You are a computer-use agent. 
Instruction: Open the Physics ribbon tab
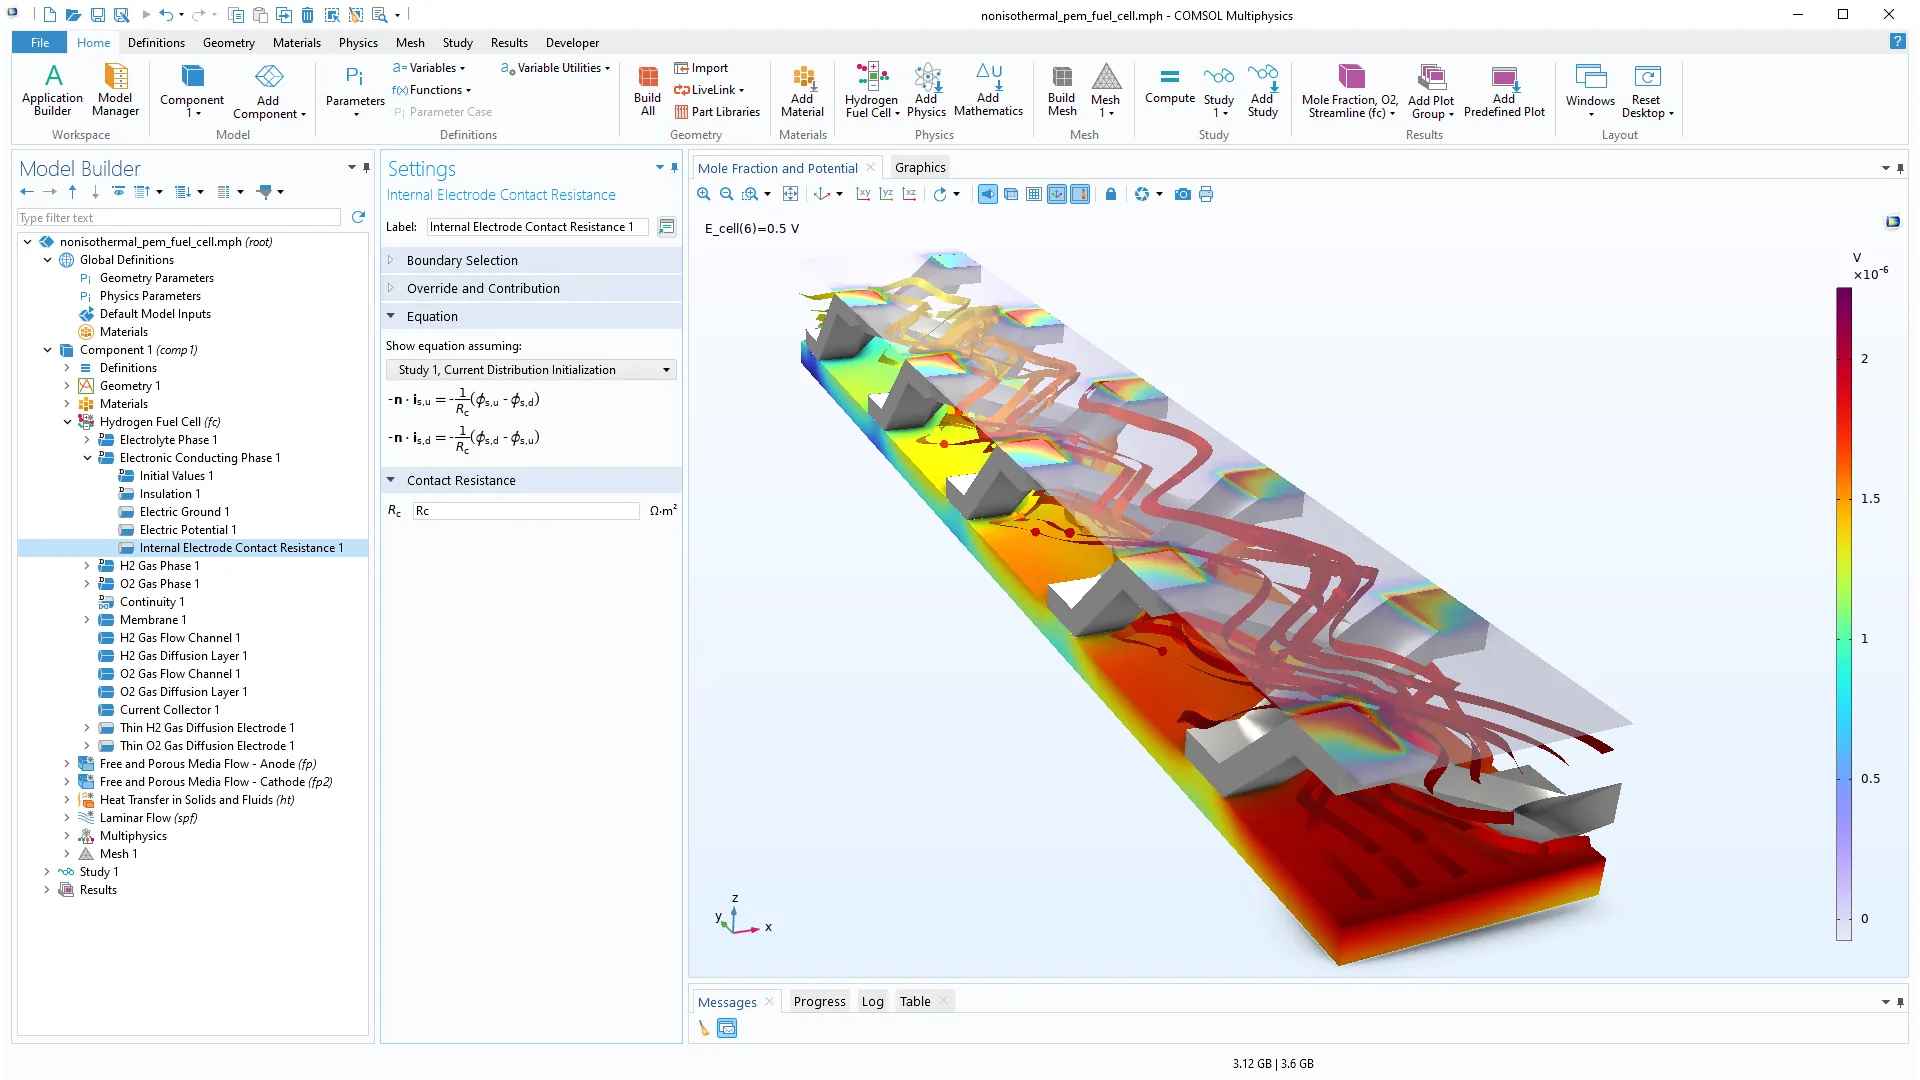click(x=358, y=43)
